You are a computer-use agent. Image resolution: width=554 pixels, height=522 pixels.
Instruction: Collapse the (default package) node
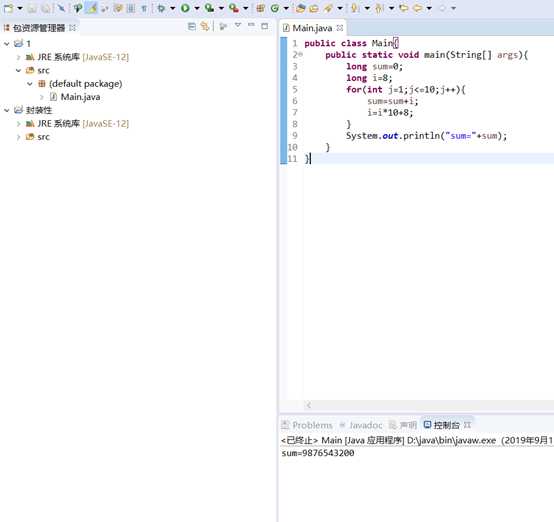pyautogui.click(x=30, y=84)
